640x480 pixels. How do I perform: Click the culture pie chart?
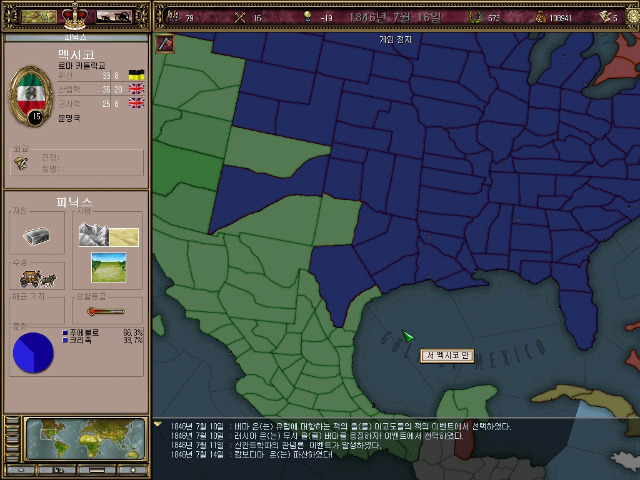click(x=33, y=353)
